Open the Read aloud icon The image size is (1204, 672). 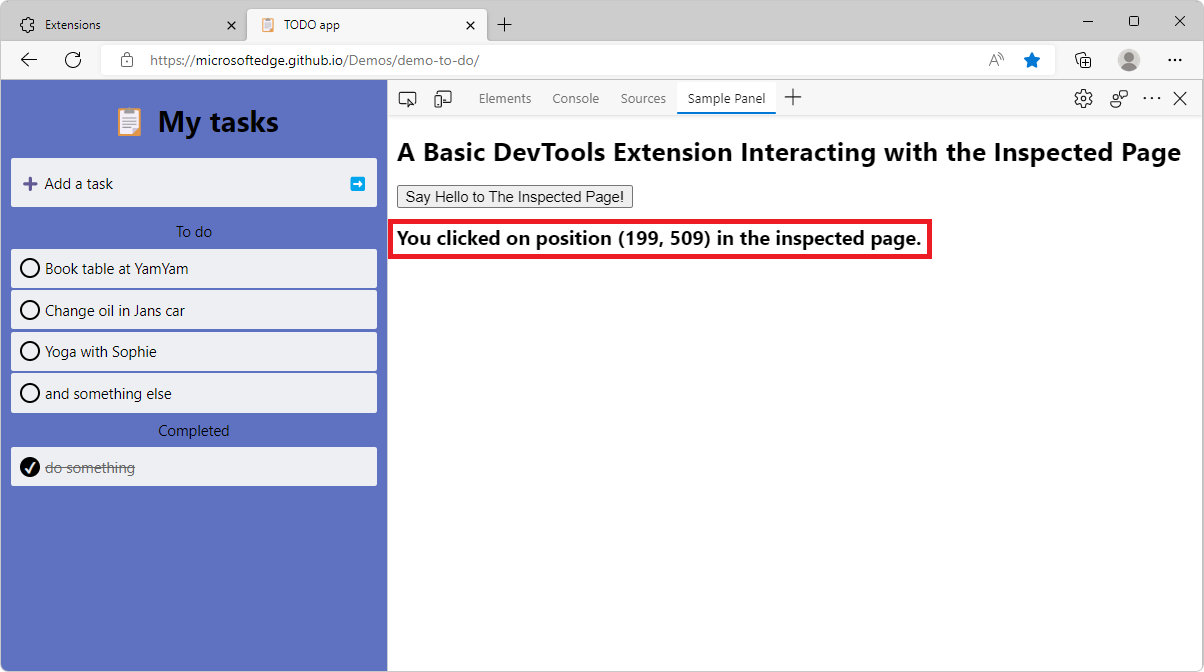[x=996, y=60]
